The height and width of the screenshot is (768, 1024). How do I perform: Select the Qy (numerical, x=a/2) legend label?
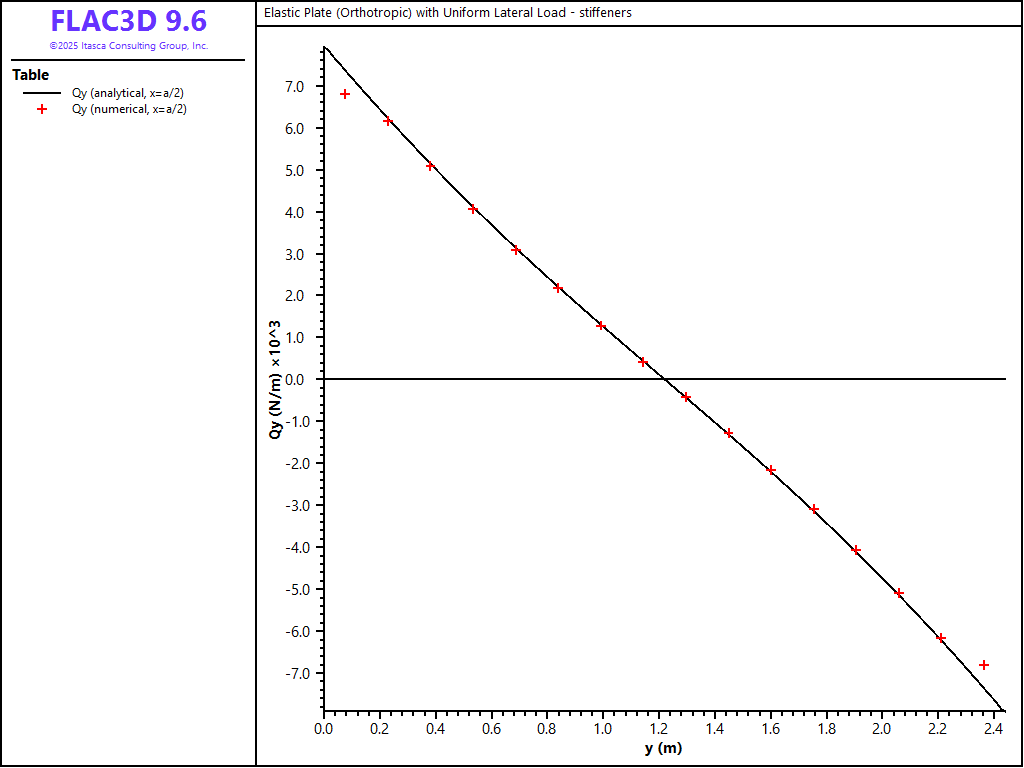(x=129, y=109)
